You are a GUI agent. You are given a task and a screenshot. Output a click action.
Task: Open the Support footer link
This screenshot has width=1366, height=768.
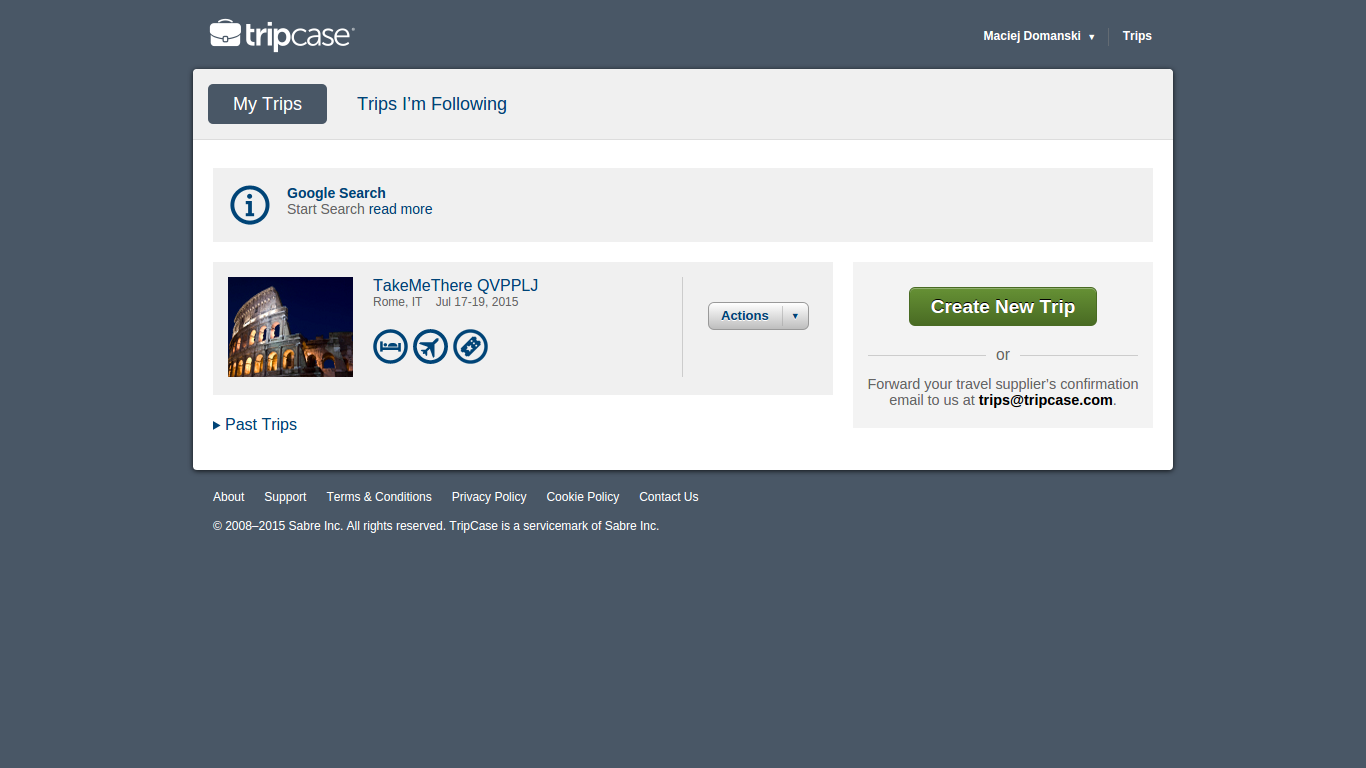285,497
